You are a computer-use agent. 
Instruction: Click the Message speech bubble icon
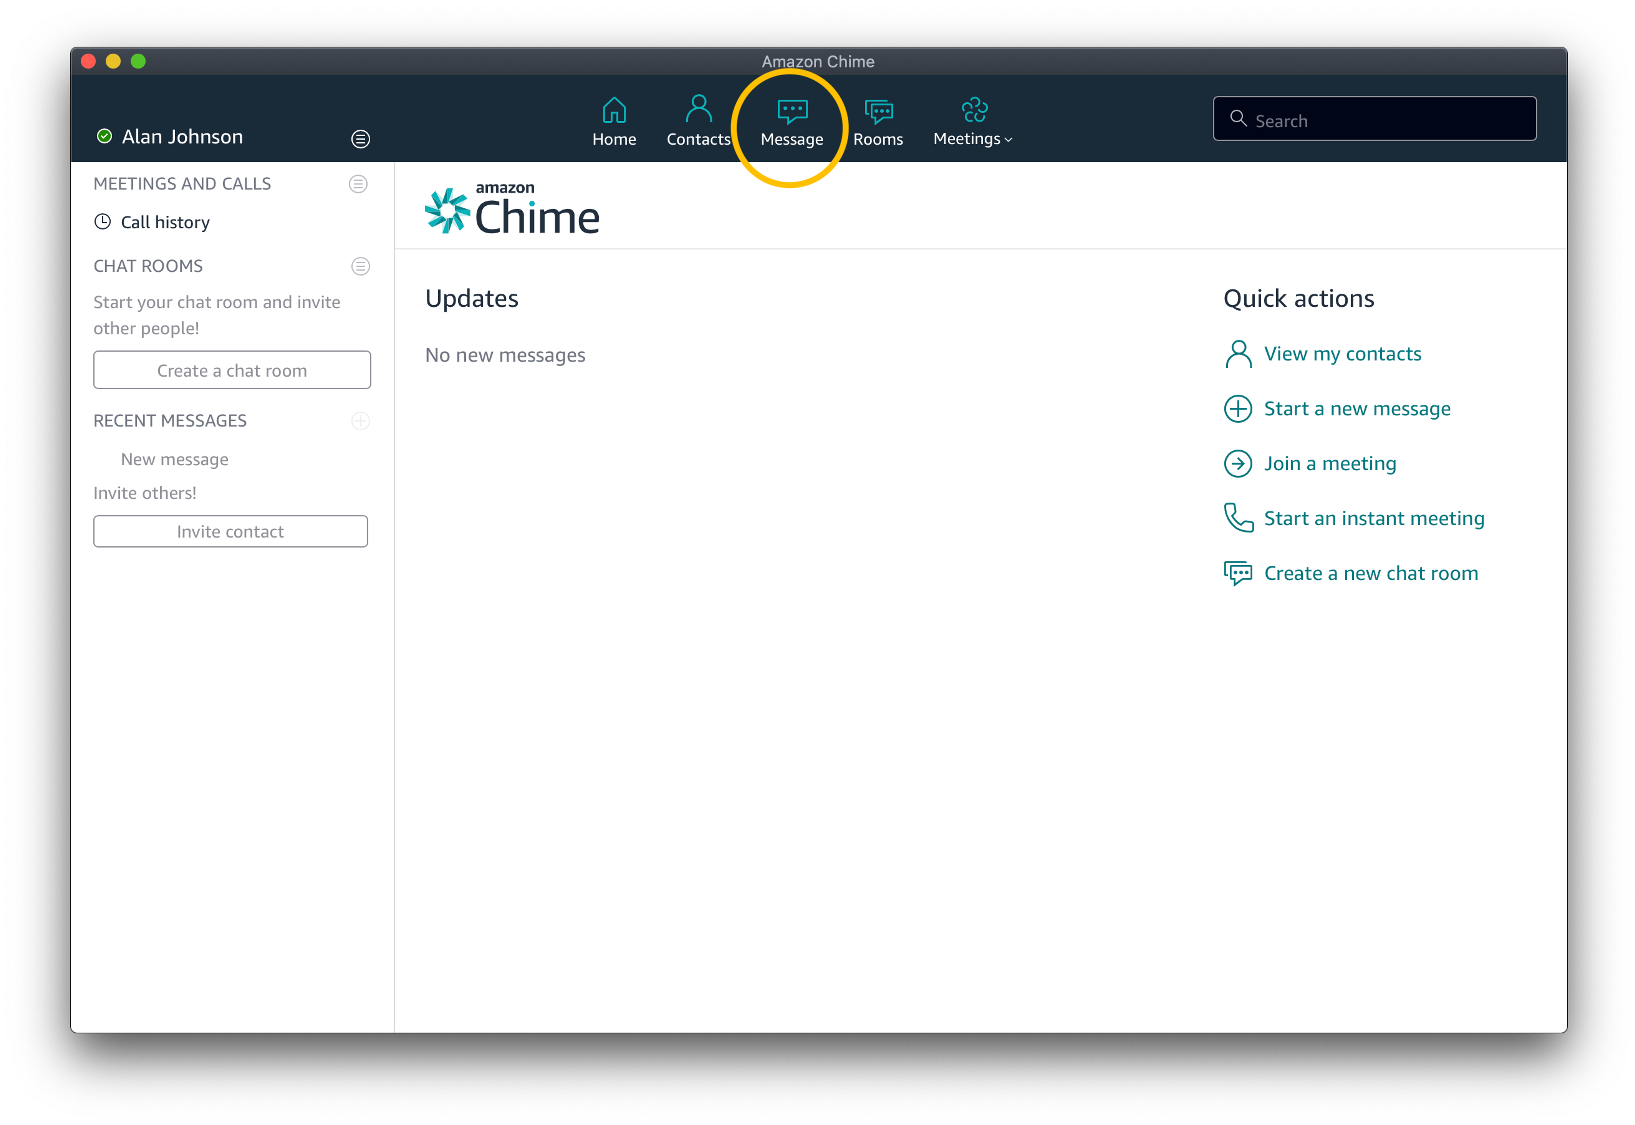pos(792,111)
